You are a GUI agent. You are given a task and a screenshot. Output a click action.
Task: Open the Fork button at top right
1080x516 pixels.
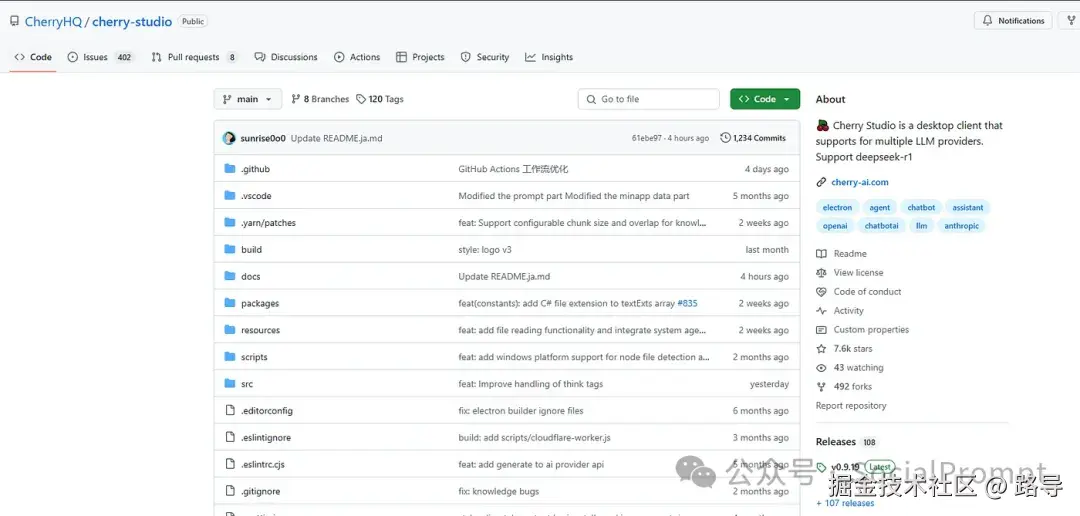pos(1072,21)
